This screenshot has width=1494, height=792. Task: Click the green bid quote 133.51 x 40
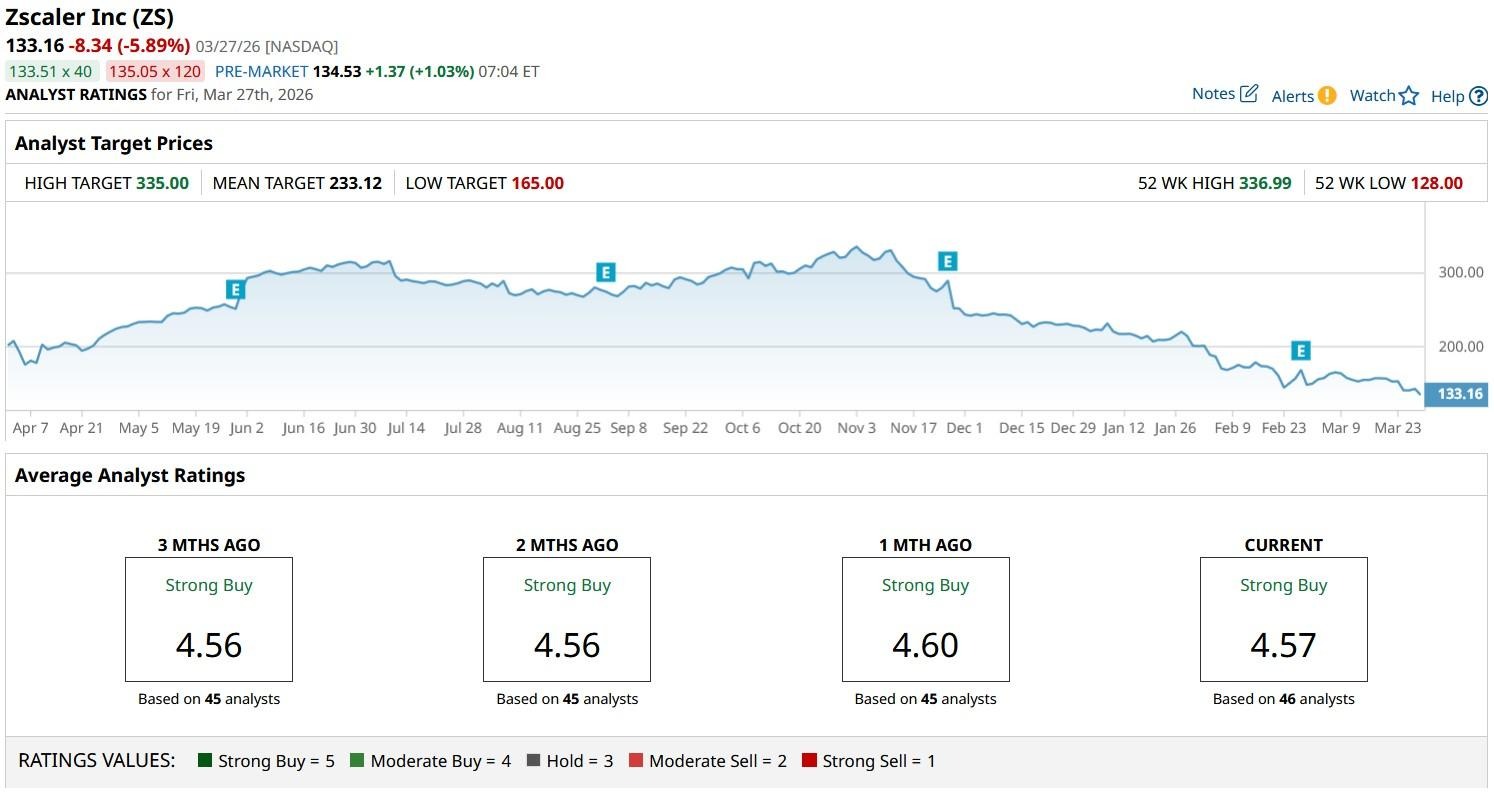click(x=50, y=72)
